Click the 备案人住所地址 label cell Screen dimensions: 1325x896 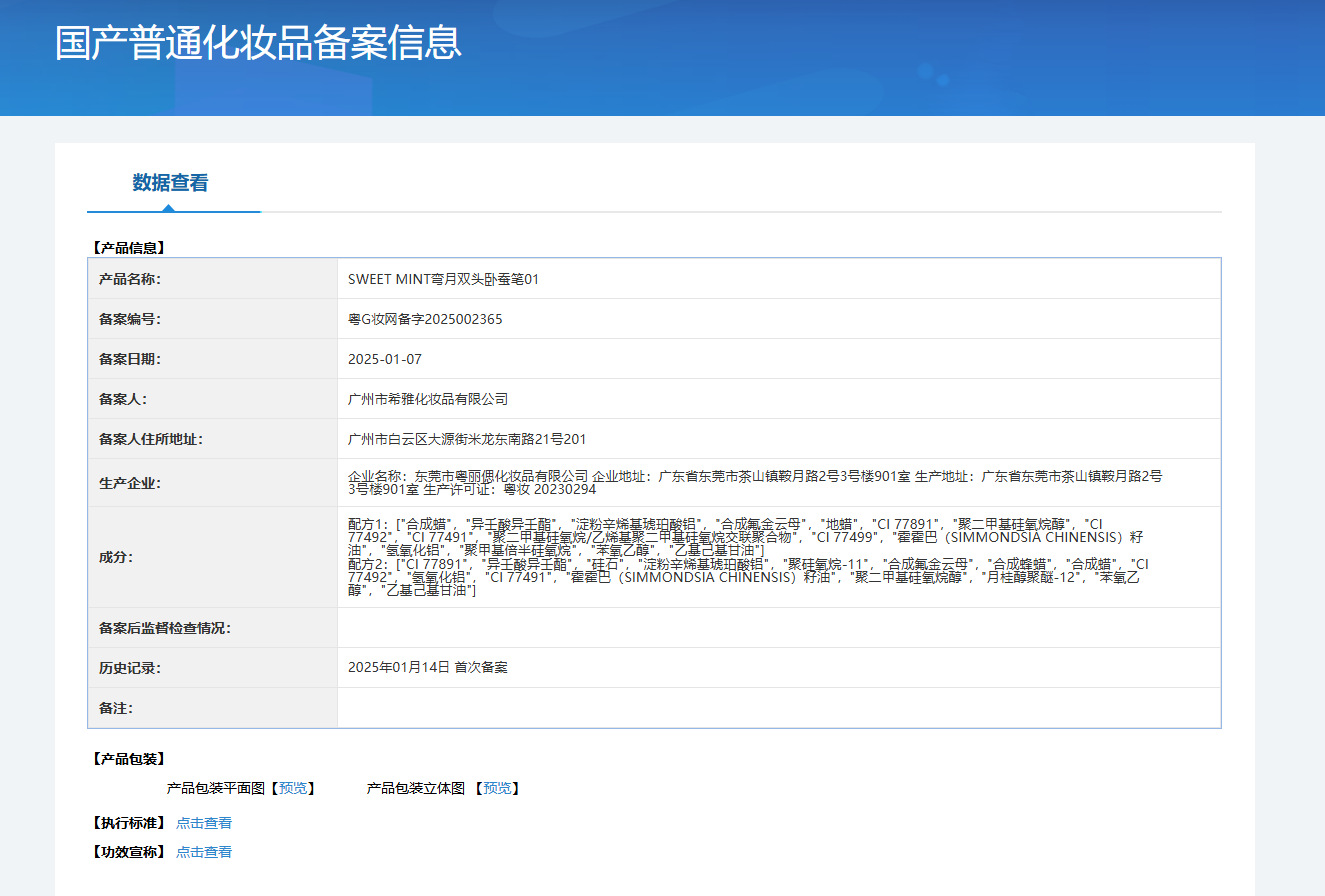click(x=213, y=439)
